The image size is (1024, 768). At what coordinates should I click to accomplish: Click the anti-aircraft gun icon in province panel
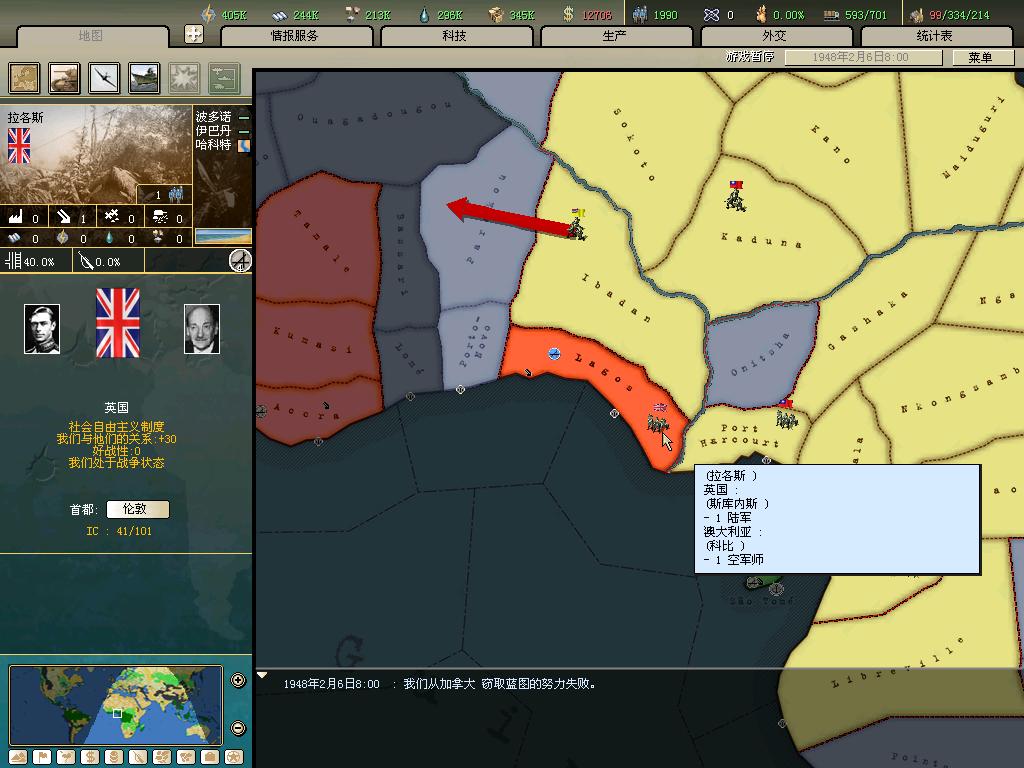159,217
